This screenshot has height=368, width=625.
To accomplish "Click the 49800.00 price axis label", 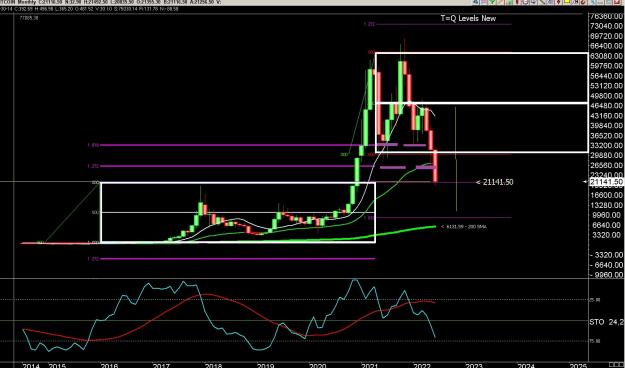I will point(606,96).
